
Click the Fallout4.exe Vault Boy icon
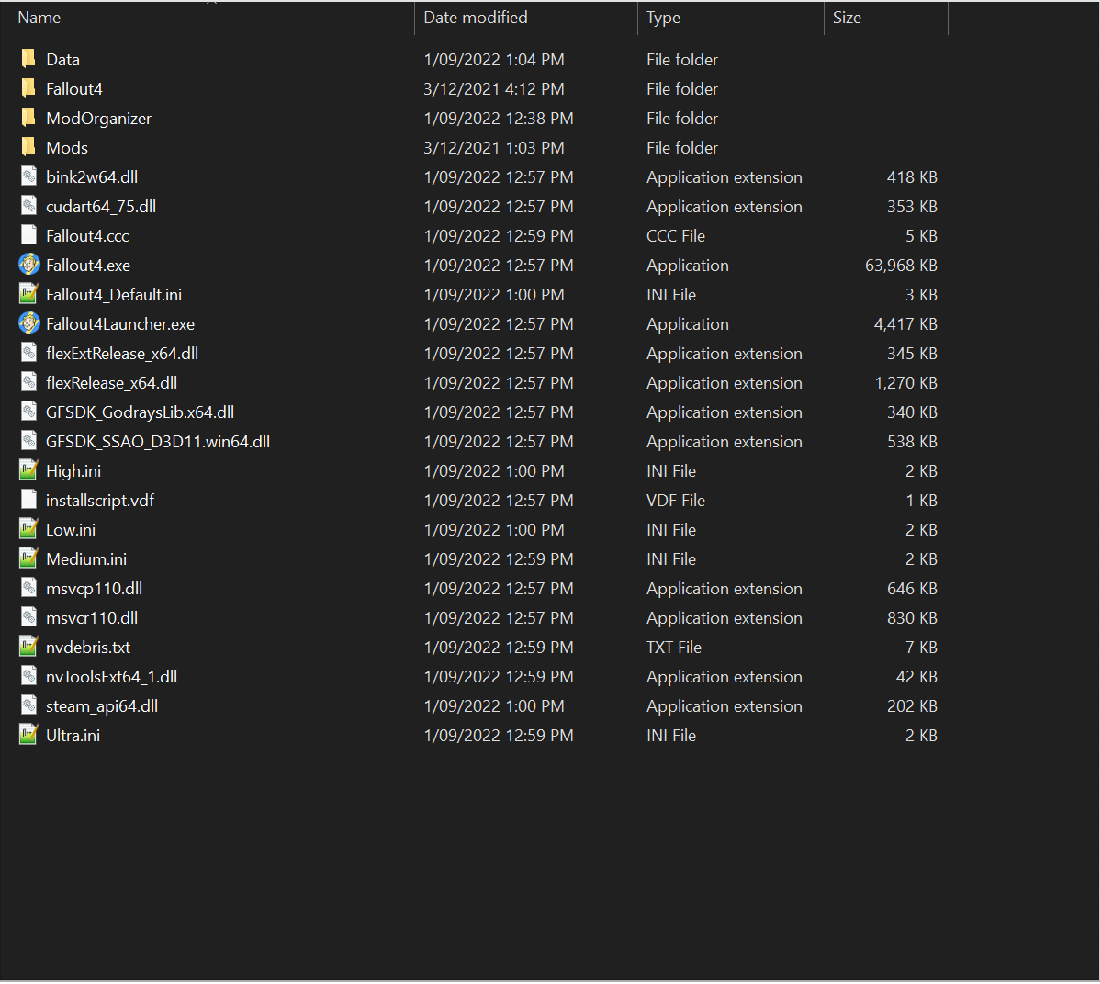tap(29, 265)
